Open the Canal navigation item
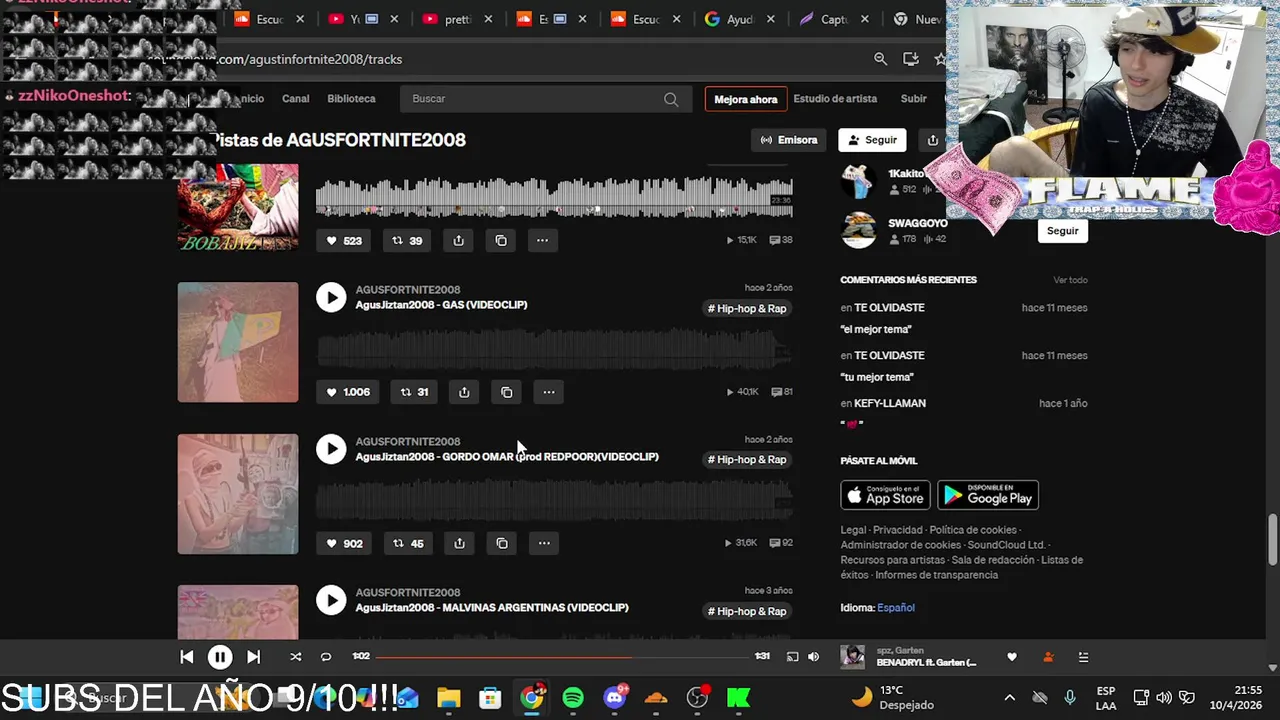Image resolution: width=1280 pixels, height=720 pixels. tap(296, 99)
